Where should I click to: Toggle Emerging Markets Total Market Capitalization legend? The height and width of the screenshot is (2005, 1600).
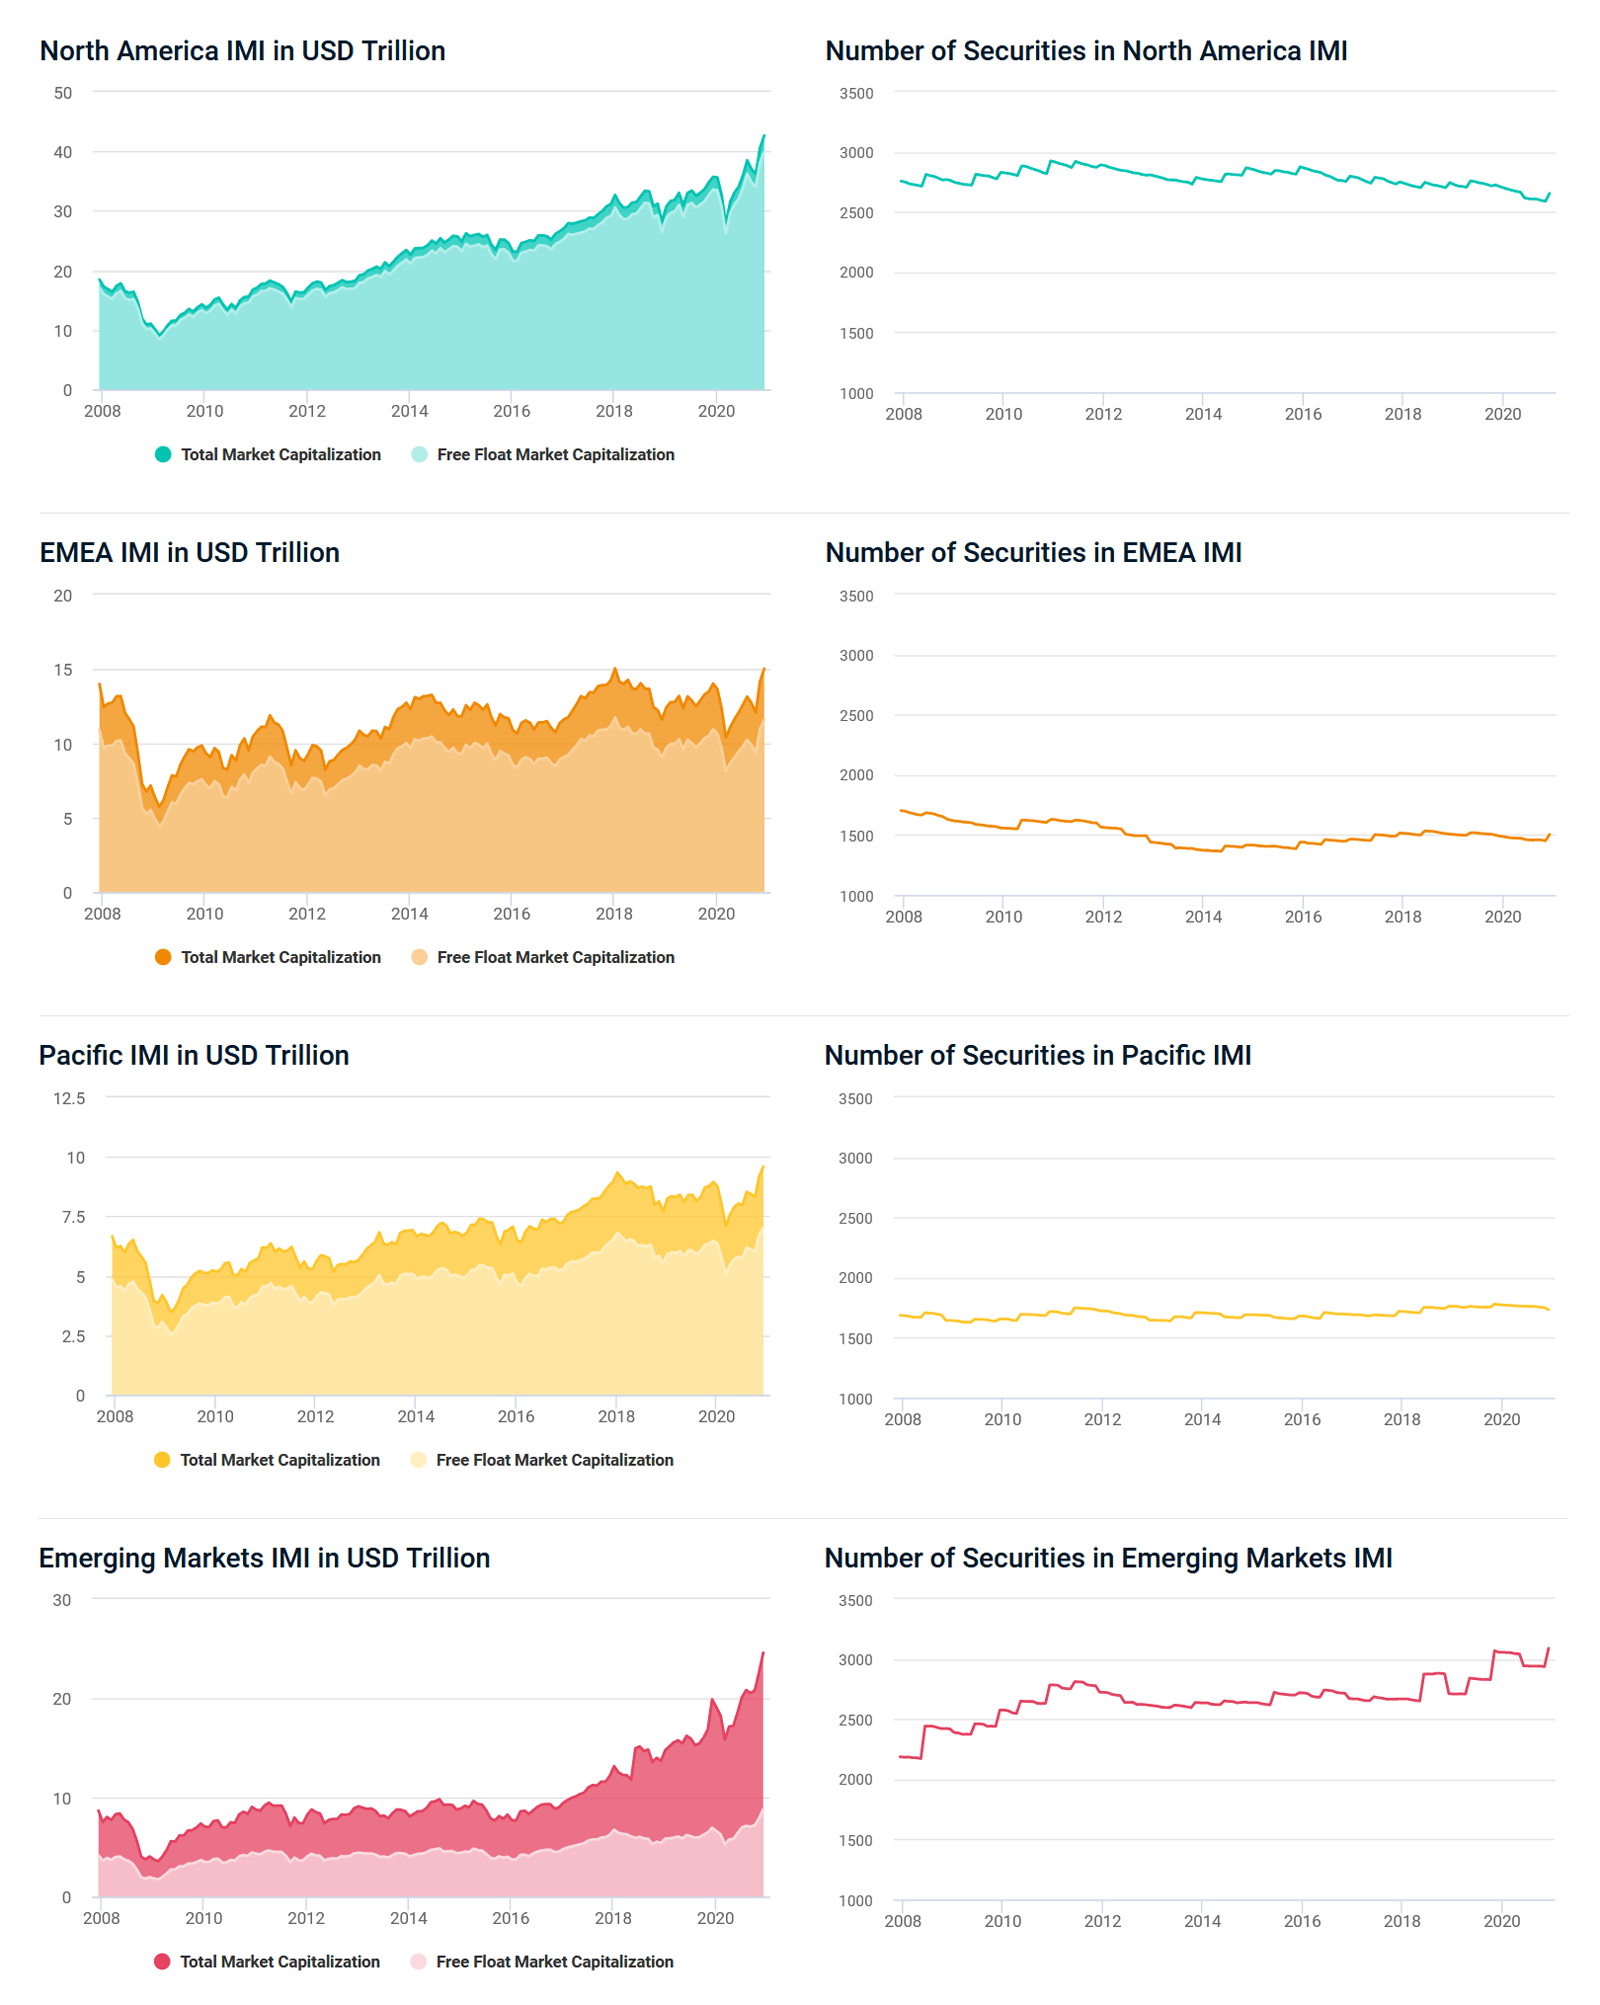point(267,1962)
